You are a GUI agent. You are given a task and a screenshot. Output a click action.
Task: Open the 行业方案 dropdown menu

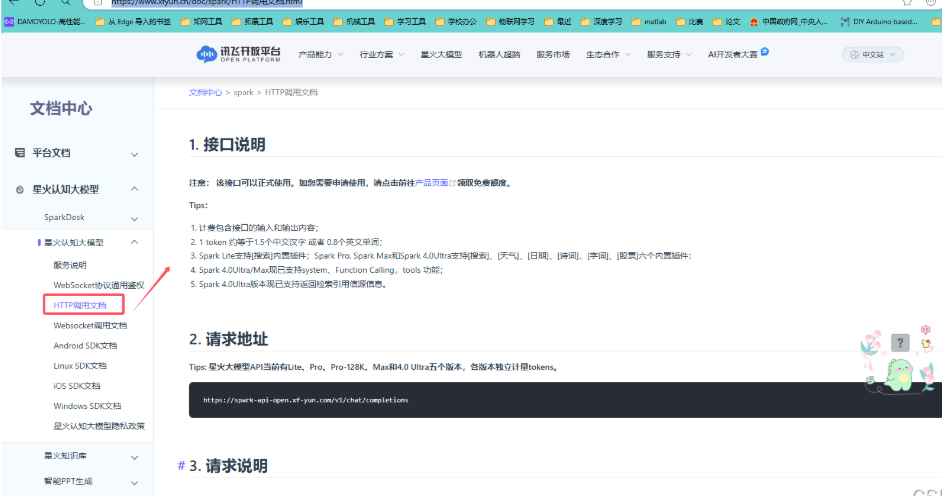click(x=382, y=55)
